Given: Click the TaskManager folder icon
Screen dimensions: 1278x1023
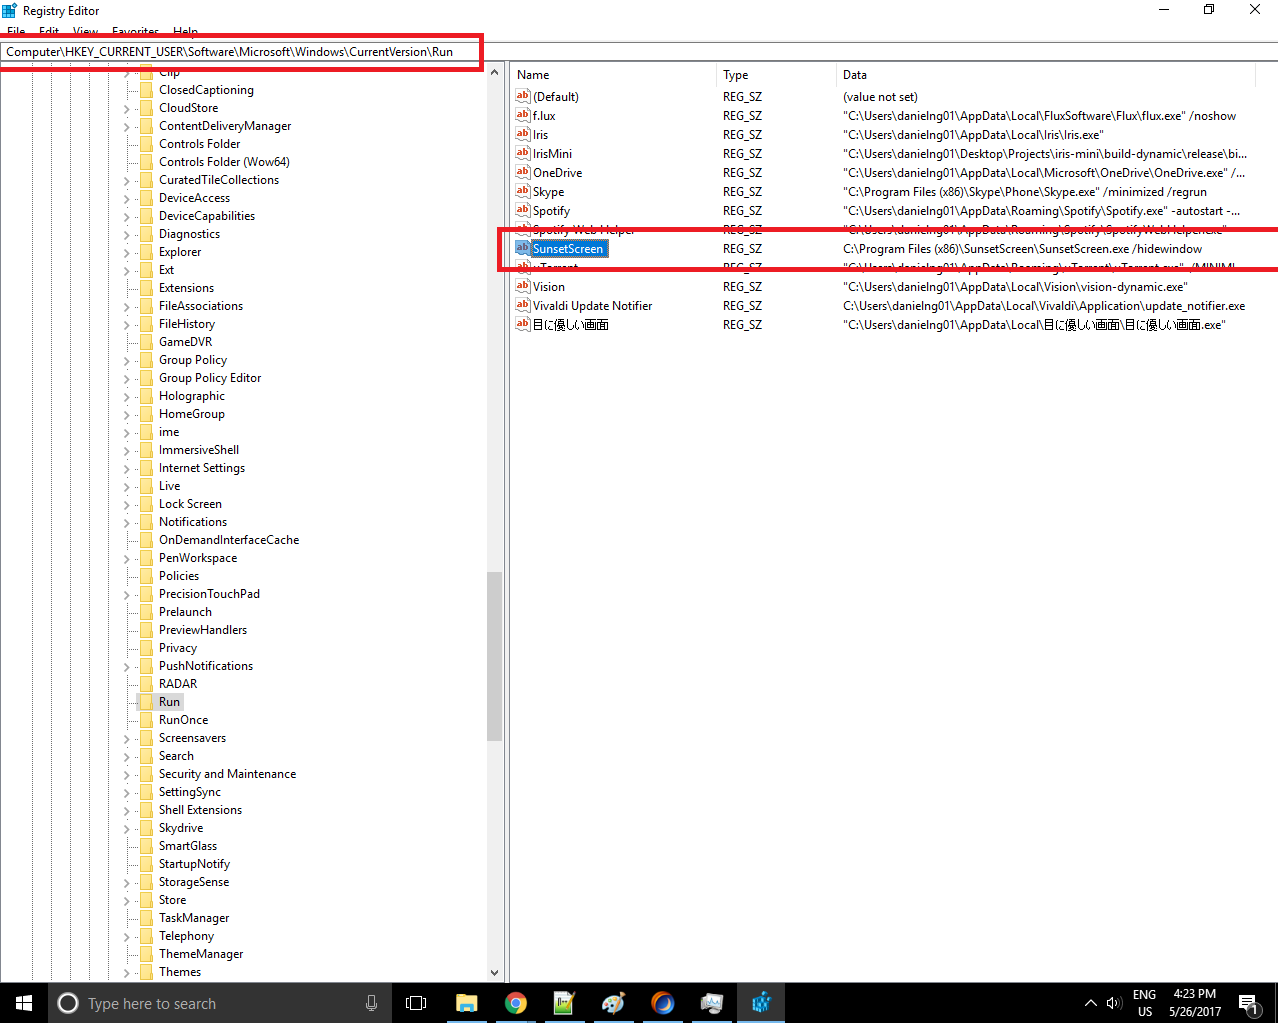Looking at the screenshot, I should coord(146,918).
